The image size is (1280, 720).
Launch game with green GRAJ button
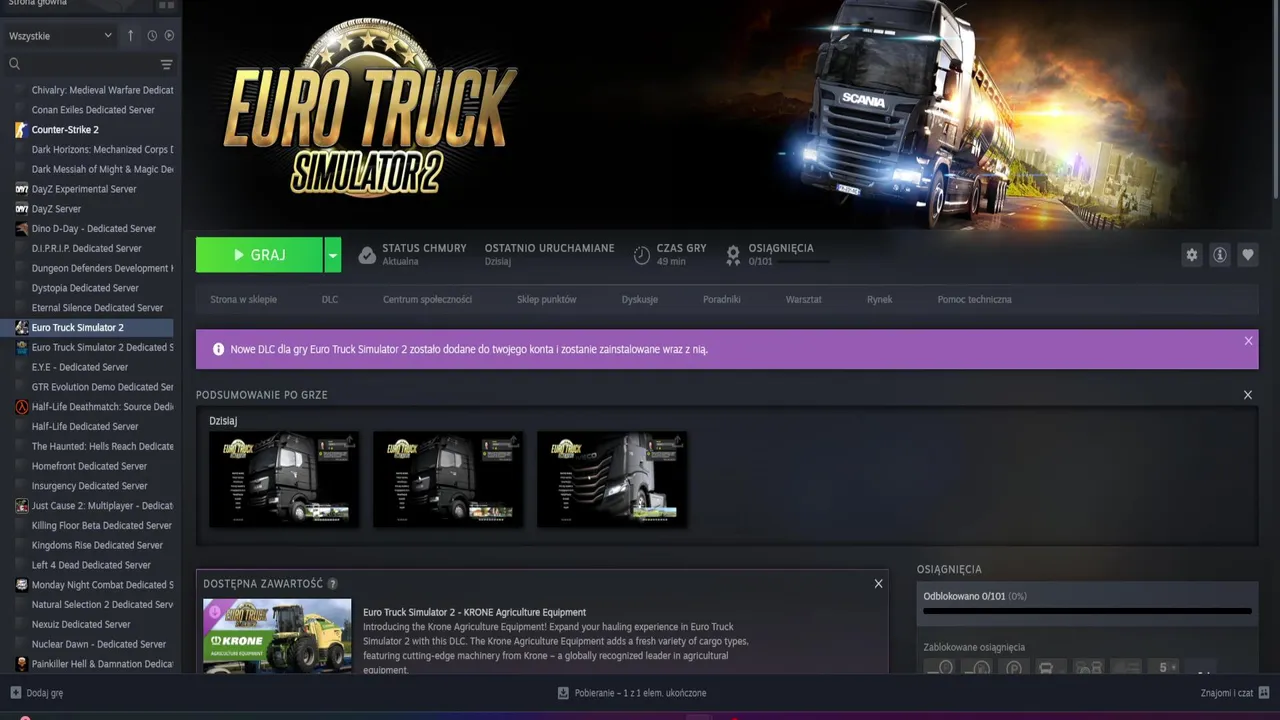click(259, 255)
